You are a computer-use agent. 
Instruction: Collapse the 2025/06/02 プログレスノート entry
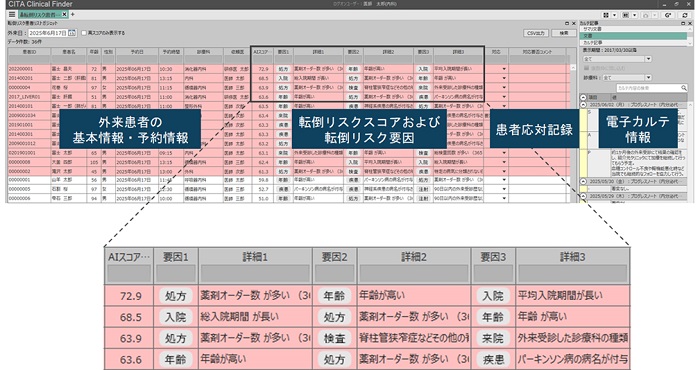(x=583, y=104)
